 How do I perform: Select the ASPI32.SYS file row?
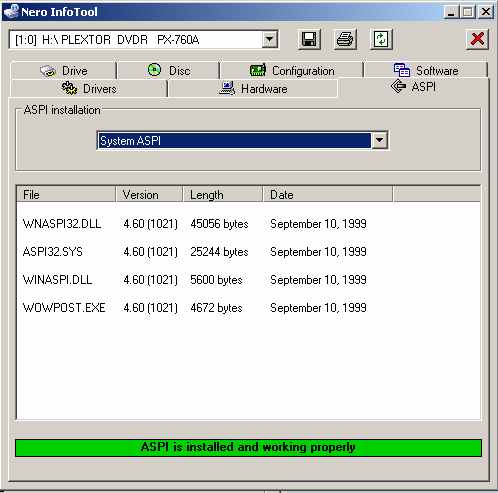pyautogui.click(x=248, y=252)
